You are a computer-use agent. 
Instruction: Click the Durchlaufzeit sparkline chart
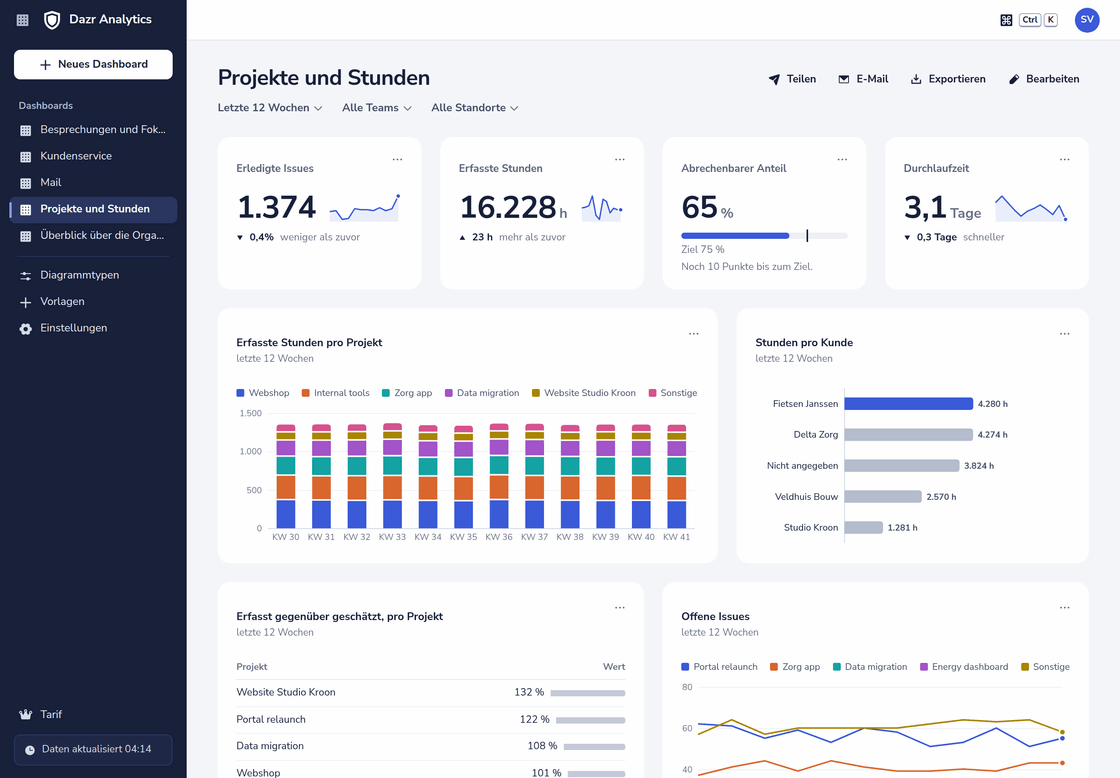[x=1031, y=208]
